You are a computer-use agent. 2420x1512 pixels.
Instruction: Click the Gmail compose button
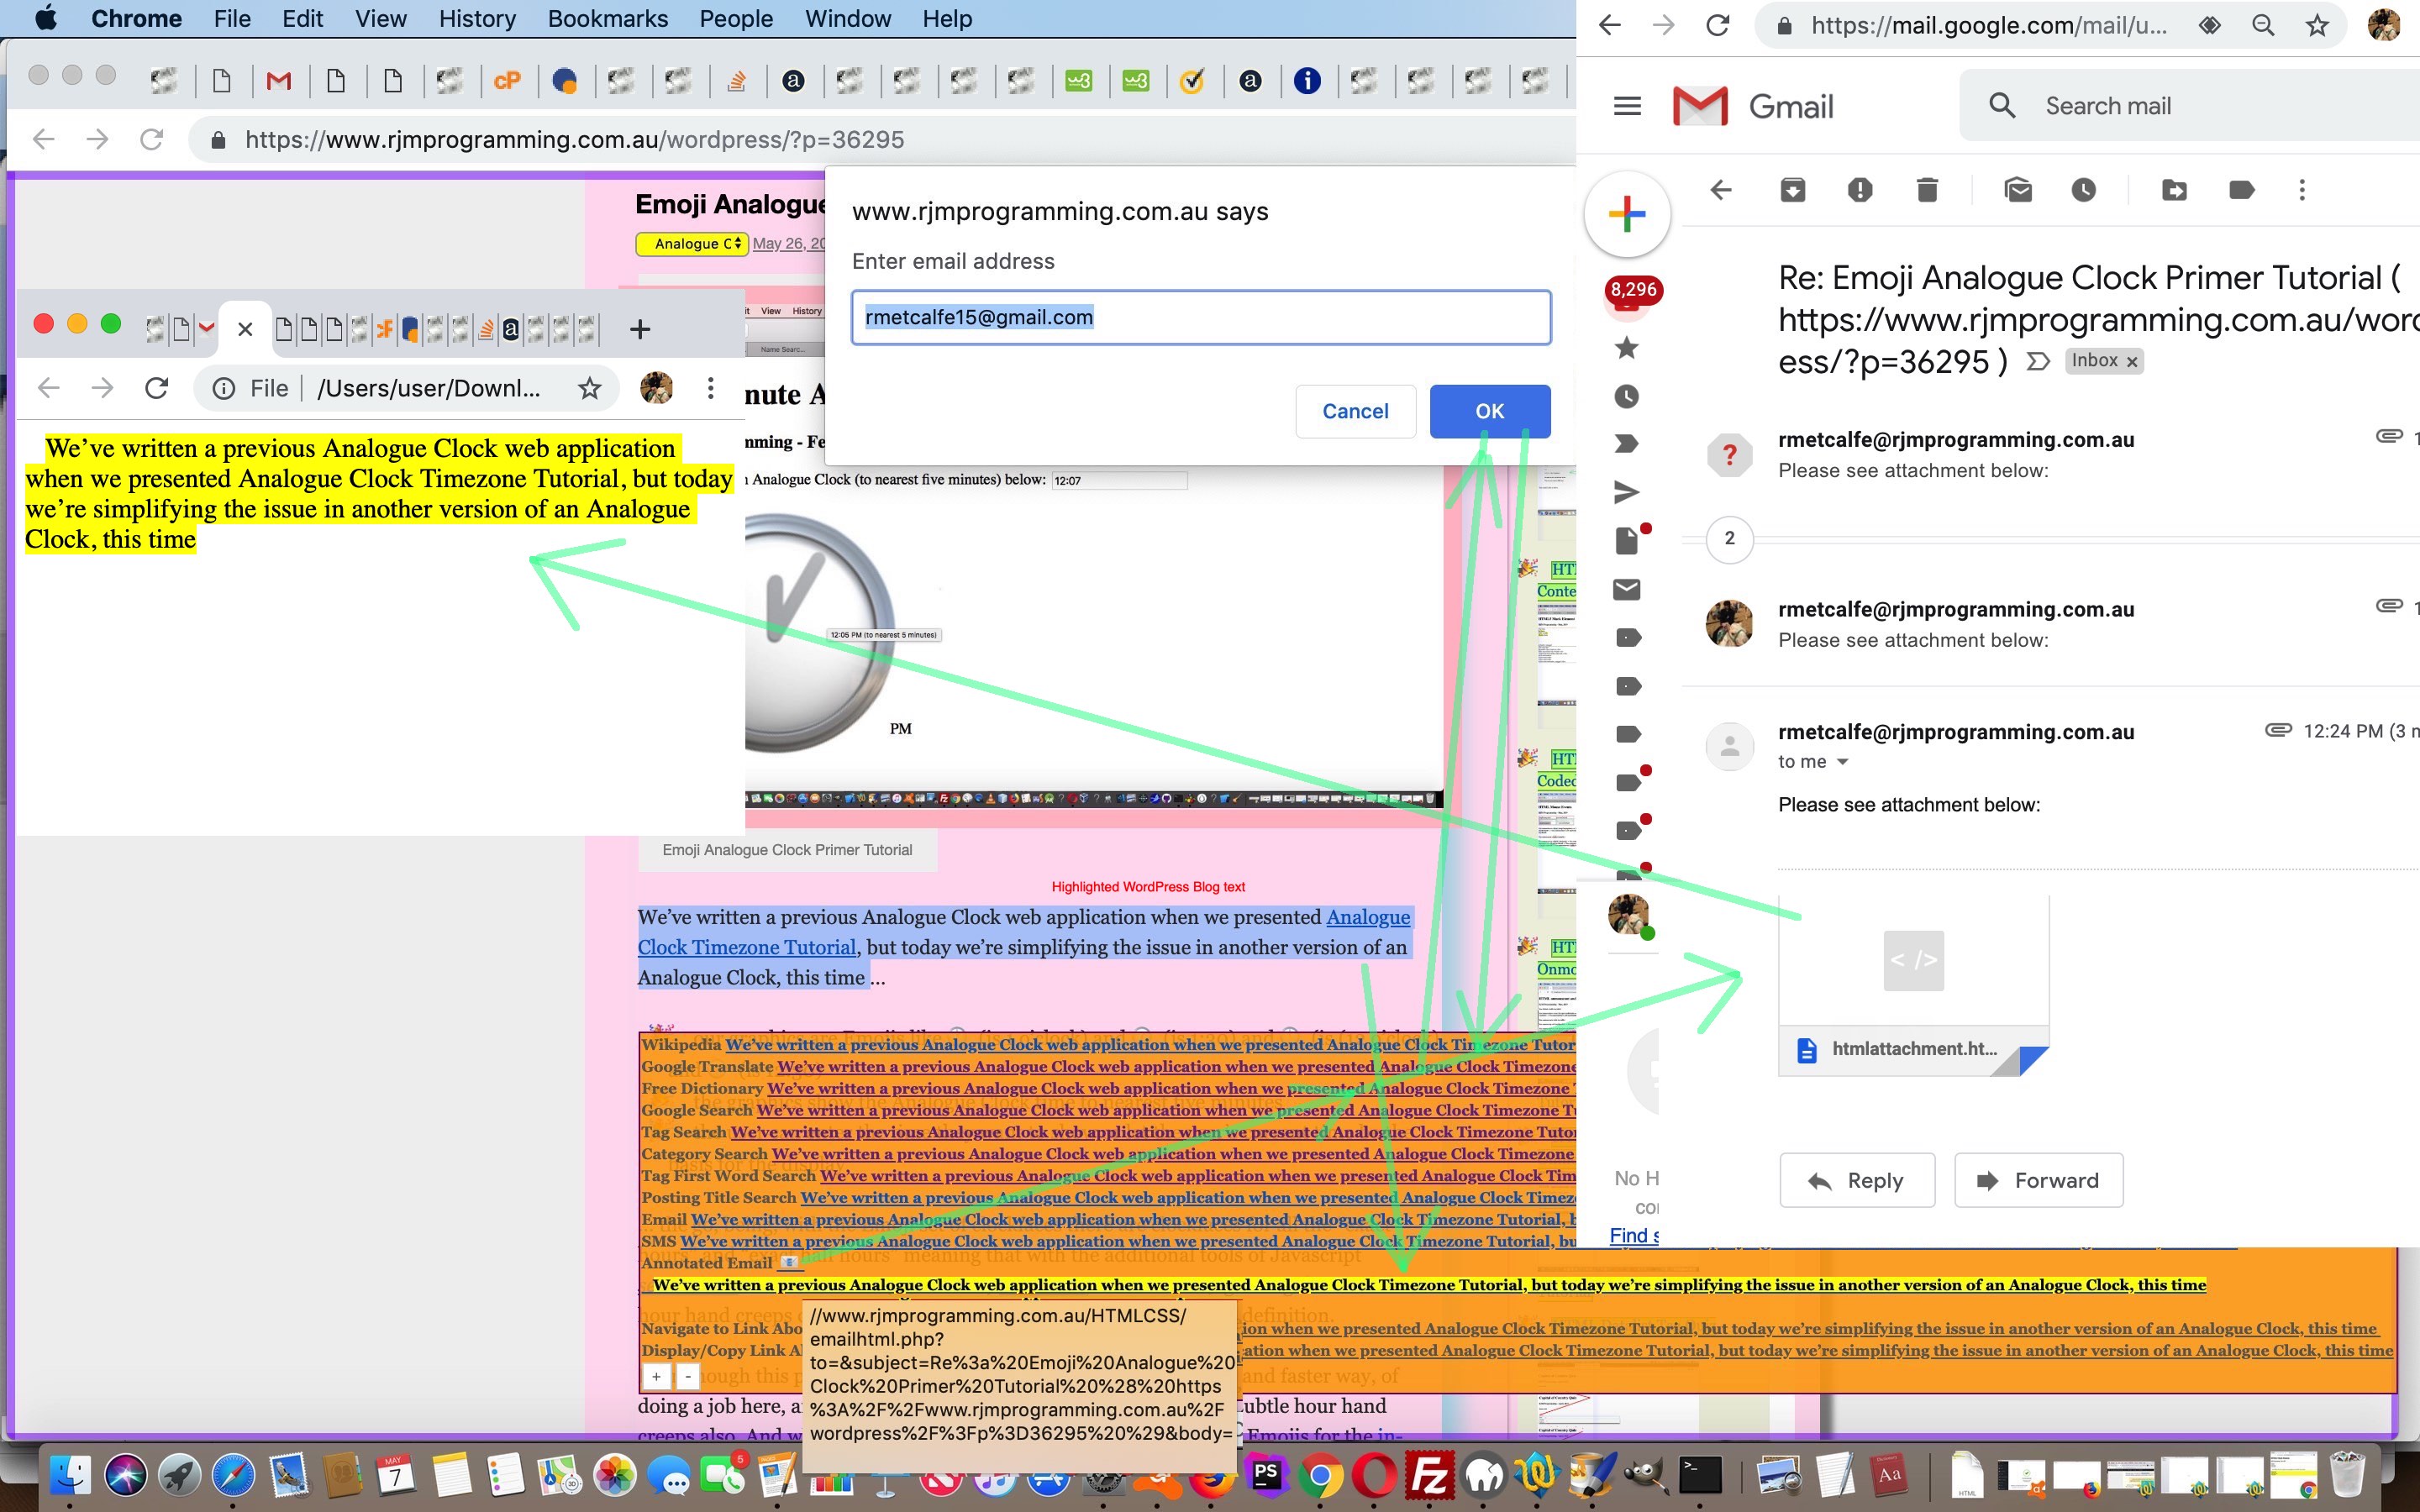[1628, 211]
